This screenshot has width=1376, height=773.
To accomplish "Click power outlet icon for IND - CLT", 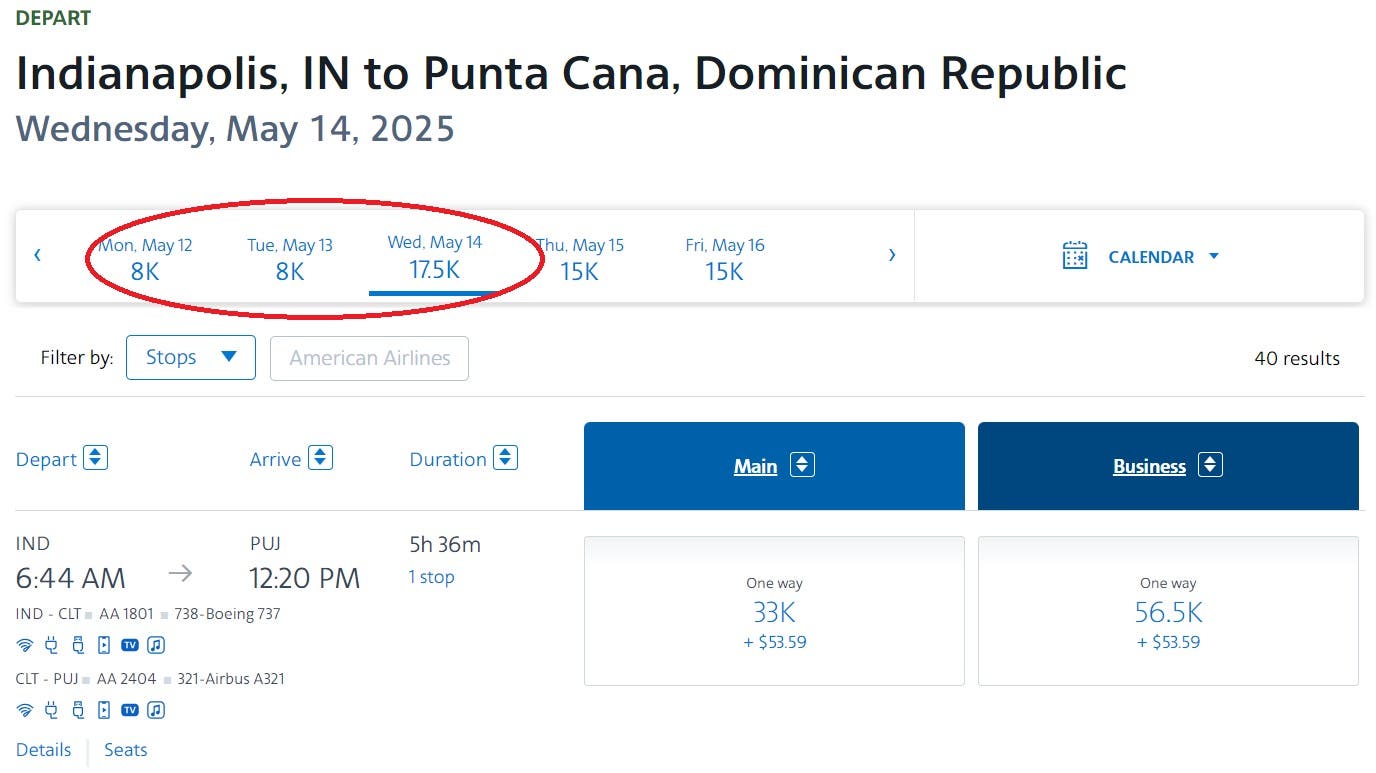I will click(x=52, y=645).
